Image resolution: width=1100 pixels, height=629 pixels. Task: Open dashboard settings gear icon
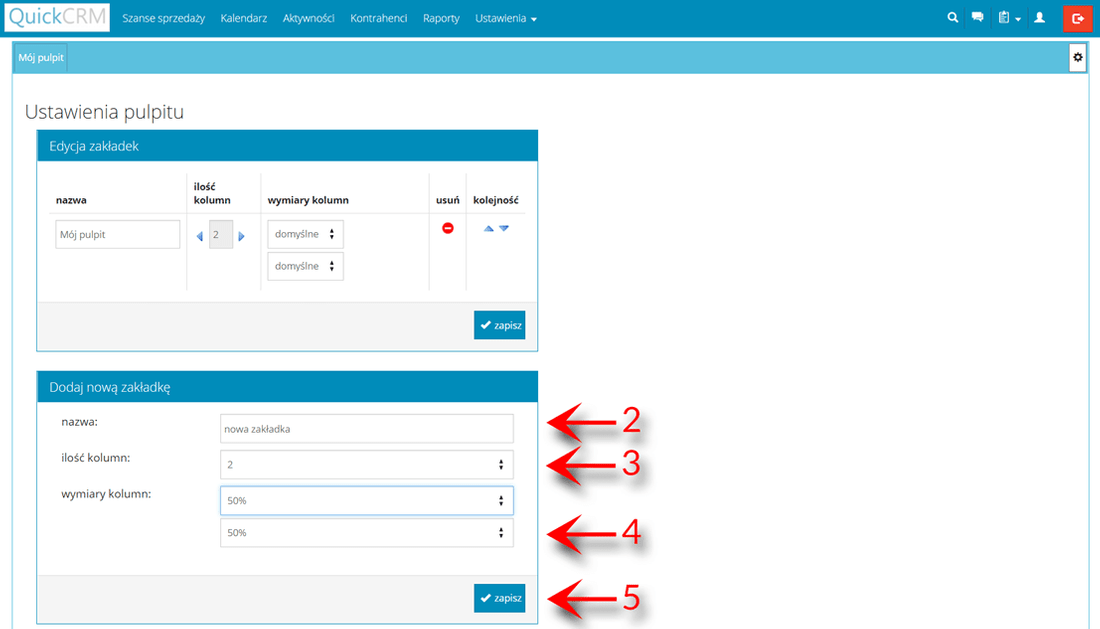coord(1078,58)
